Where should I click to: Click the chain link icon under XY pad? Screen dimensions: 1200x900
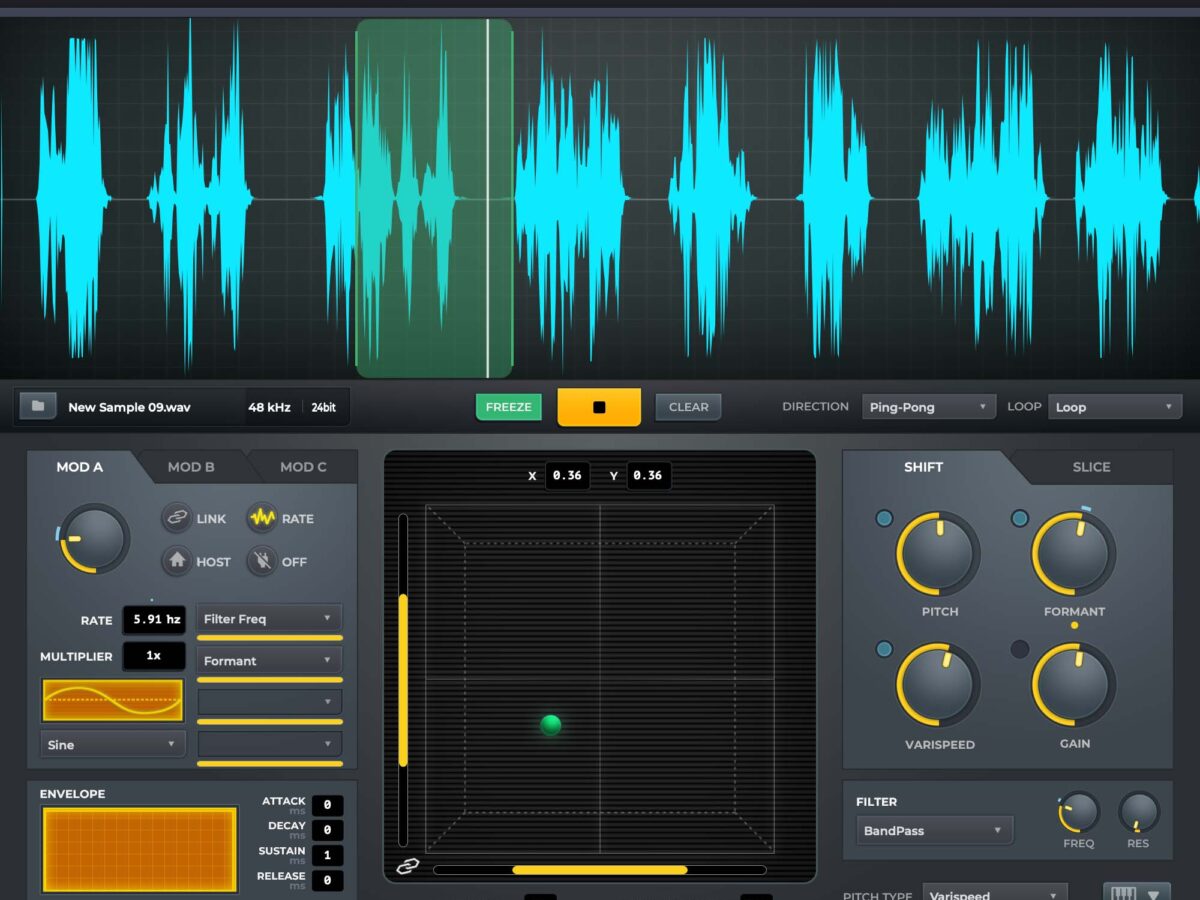click(407, 866)
